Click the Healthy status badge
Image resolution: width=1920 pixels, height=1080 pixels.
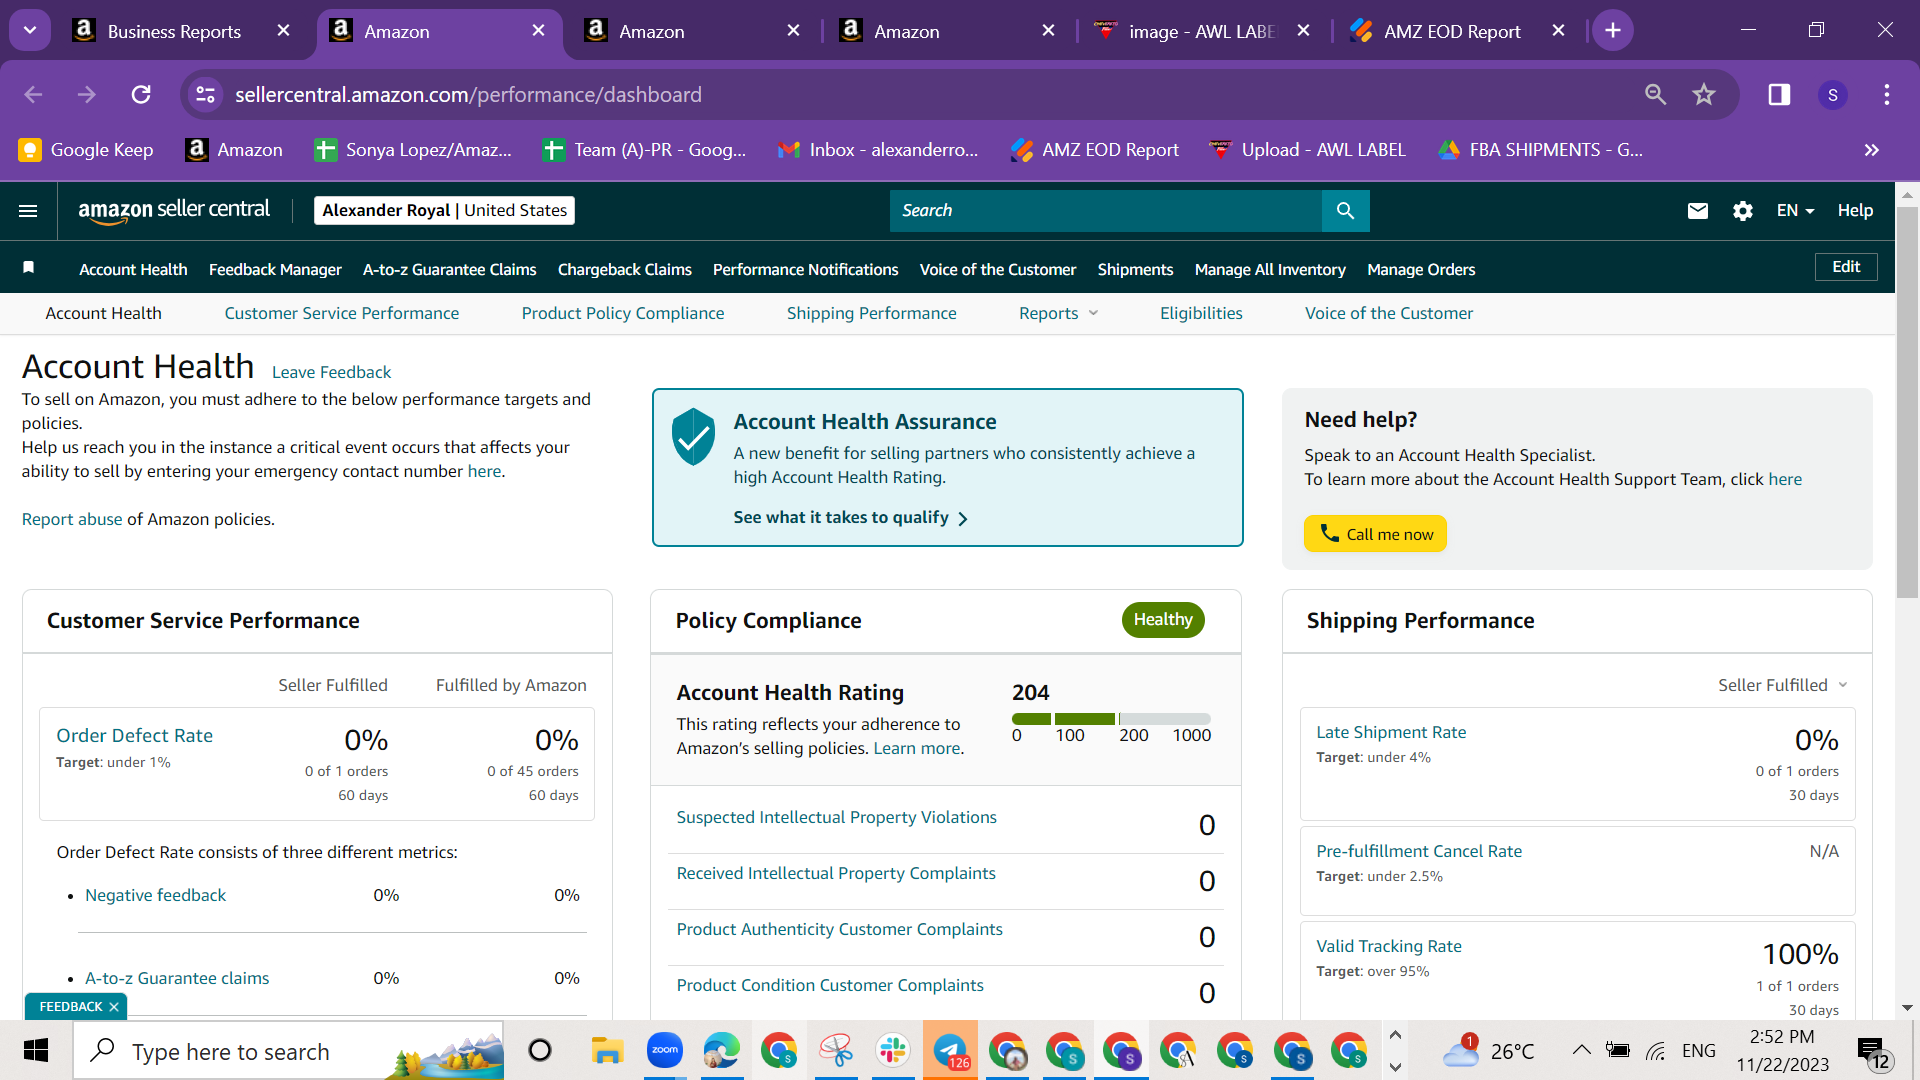coord(1163,620)
